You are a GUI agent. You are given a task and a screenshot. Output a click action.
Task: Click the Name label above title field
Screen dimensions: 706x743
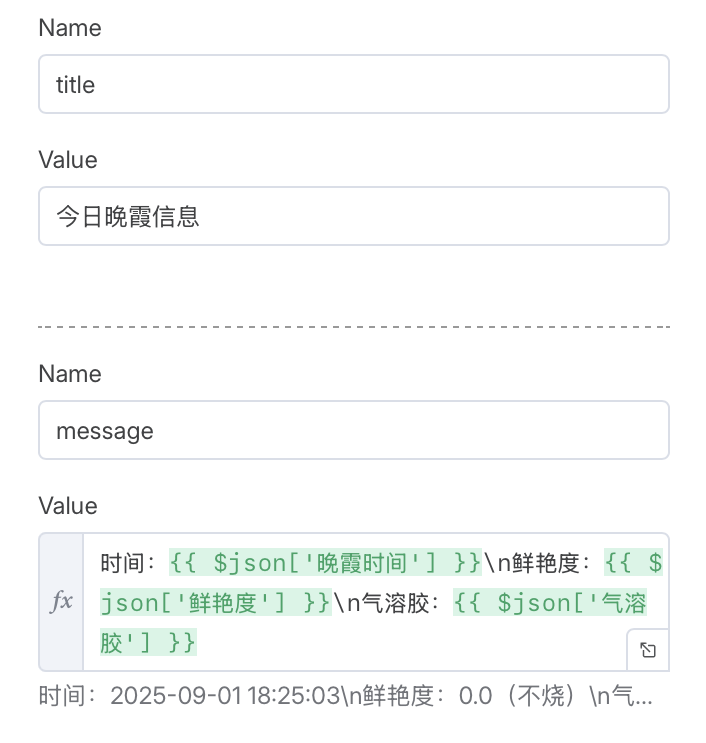(70, 28)
